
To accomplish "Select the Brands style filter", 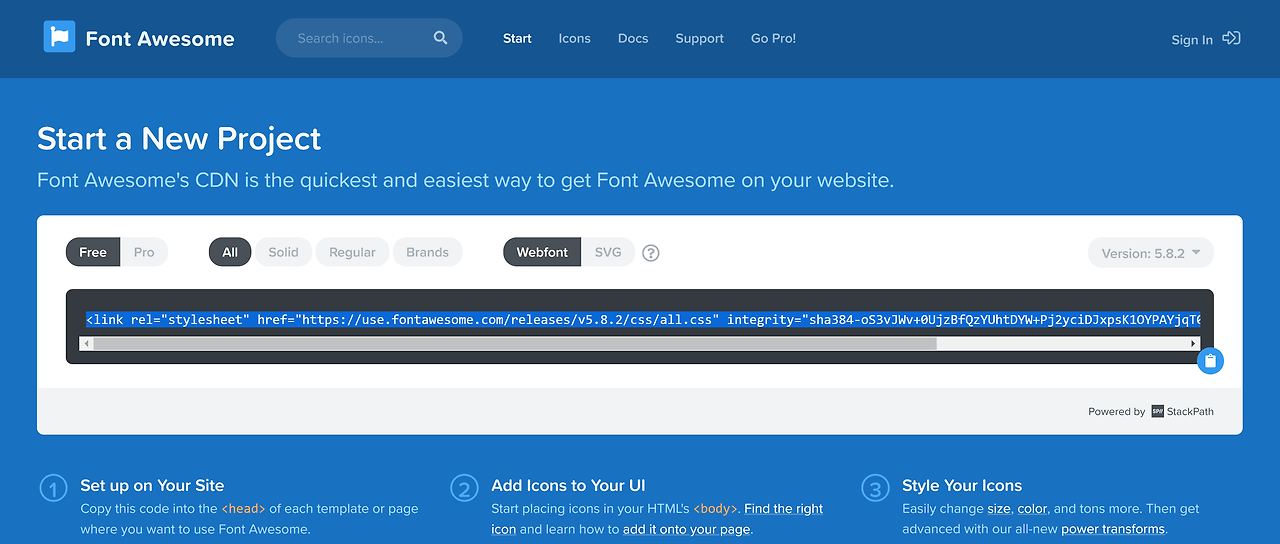I will (427, 252).
